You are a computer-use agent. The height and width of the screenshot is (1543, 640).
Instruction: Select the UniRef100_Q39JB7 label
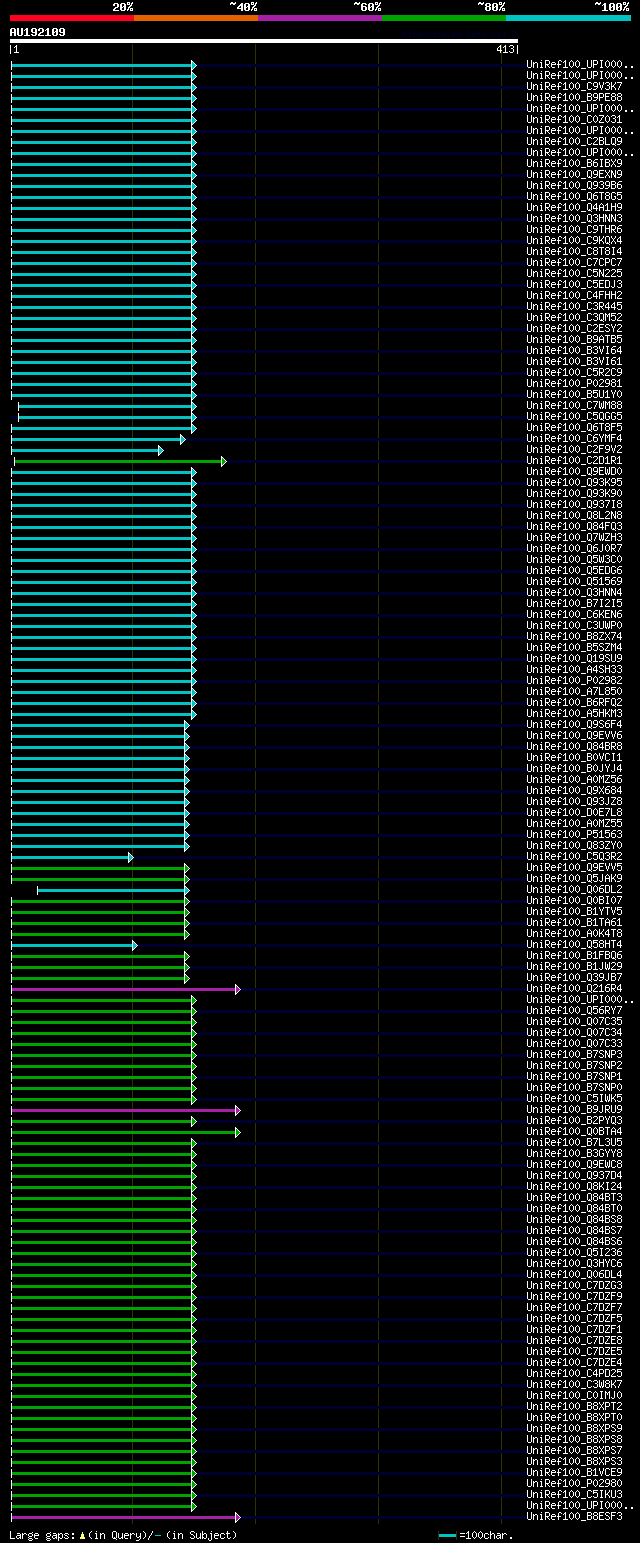pos(574,978)
